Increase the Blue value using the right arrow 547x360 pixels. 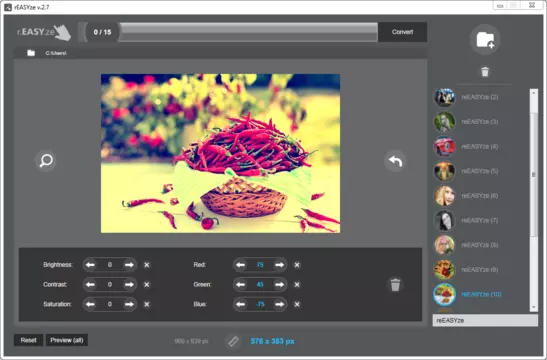pos(279,304)
